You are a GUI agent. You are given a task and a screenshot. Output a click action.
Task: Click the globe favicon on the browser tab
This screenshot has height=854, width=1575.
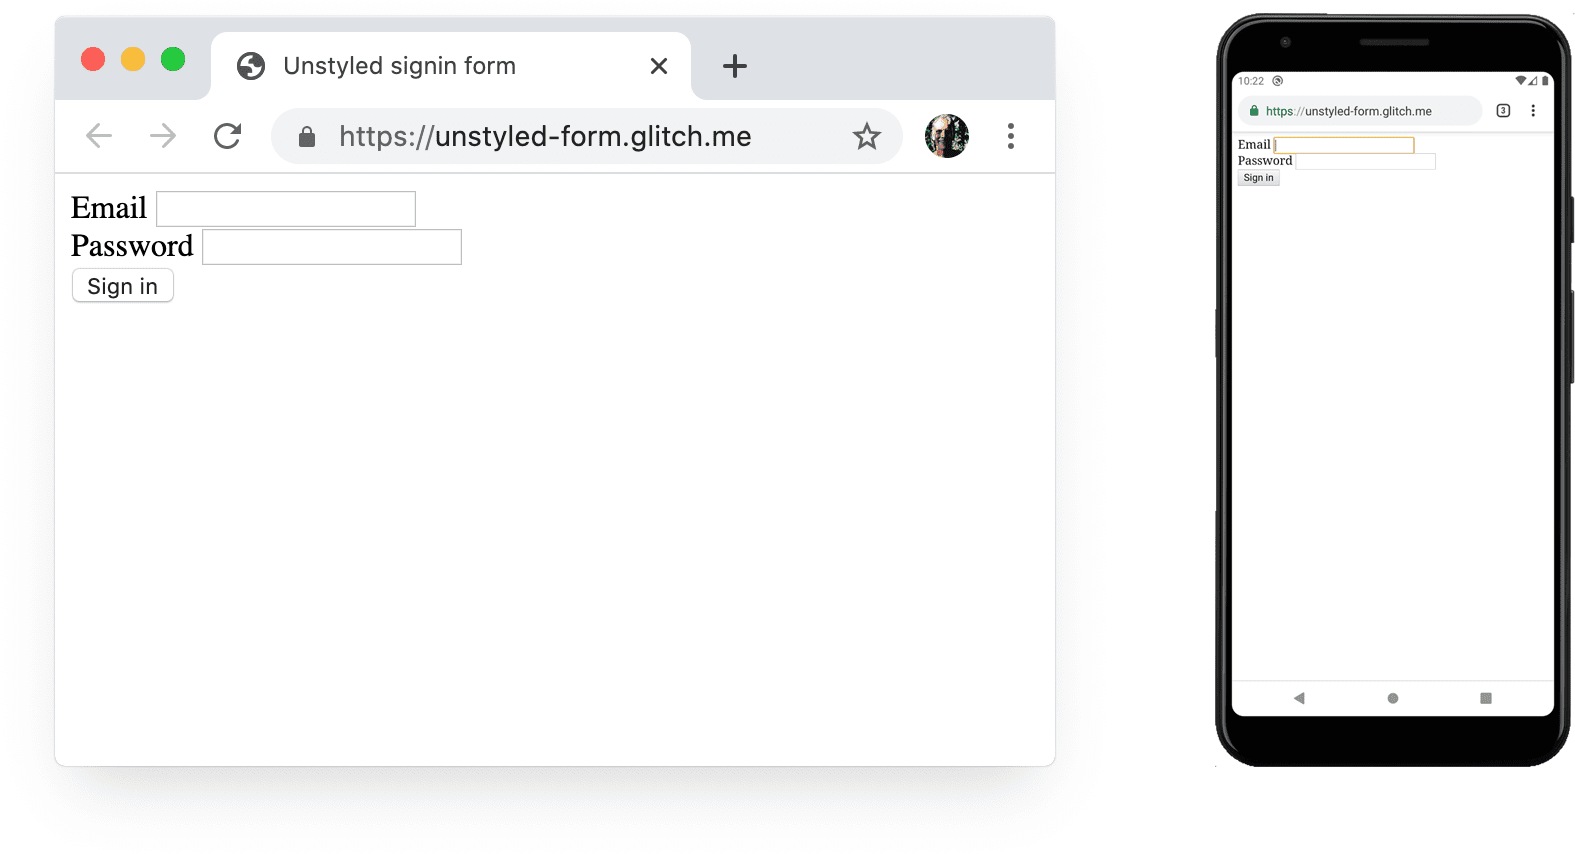point(250,66)
